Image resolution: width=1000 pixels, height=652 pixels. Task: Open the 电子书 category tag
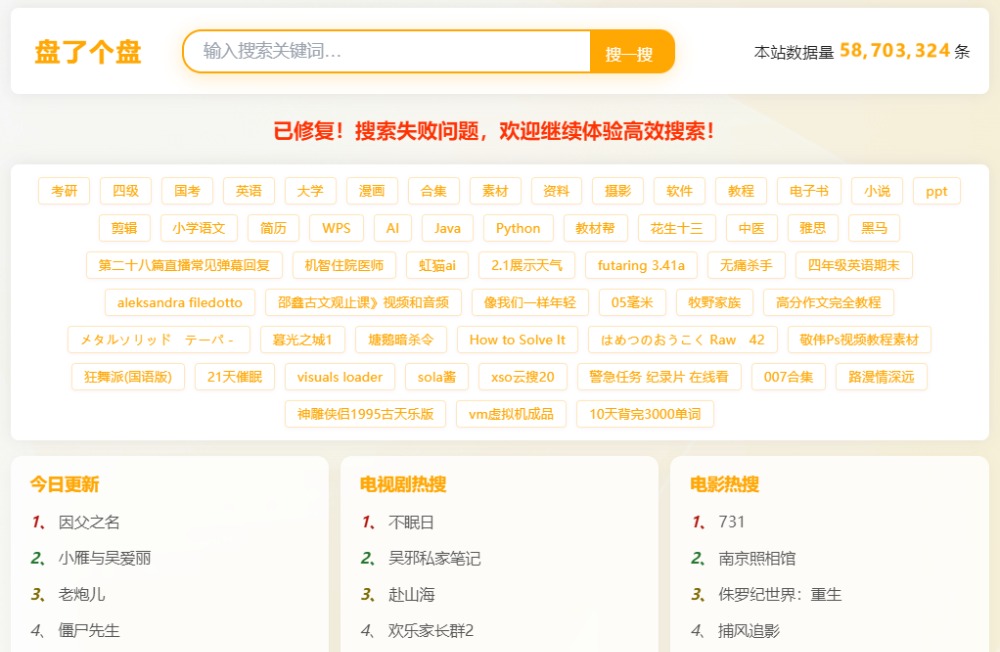point(809,191)
